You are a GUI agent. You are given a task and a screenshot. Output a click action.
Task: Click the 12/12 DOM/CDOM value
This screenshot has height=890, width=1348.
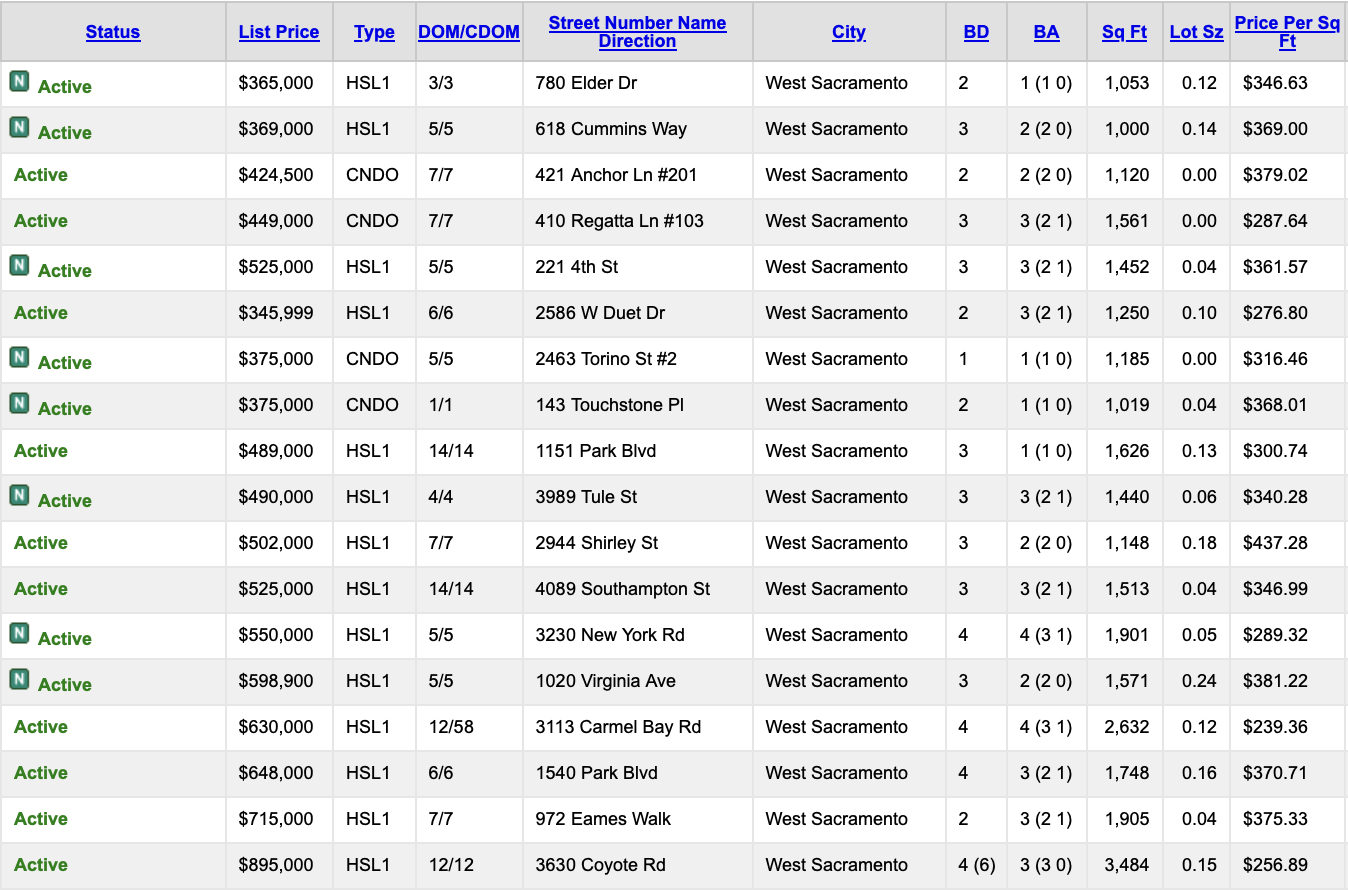pyautogui.click(x=451, y=865)
